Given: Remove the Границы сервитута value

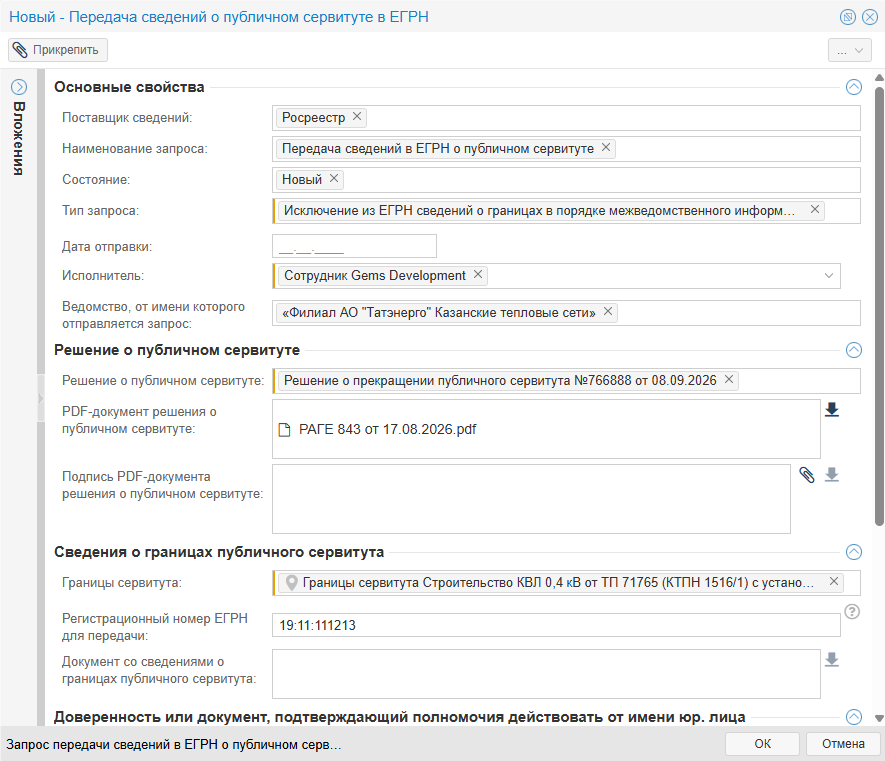Looking at the screenshot, I should [x=834, y=581].
